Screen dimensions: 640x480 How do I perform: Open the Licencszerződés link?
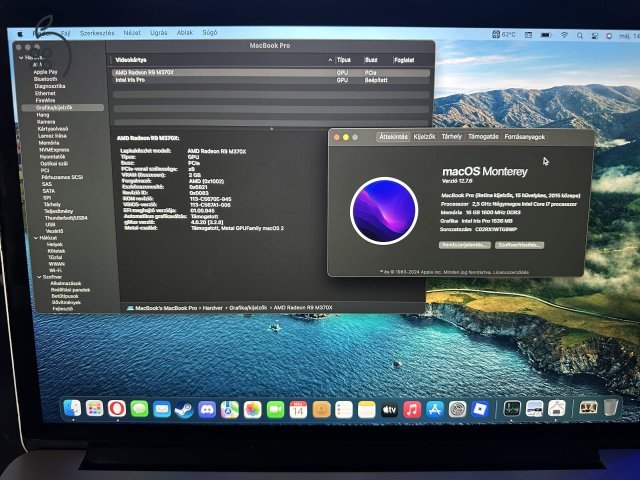tap(511, 272)
